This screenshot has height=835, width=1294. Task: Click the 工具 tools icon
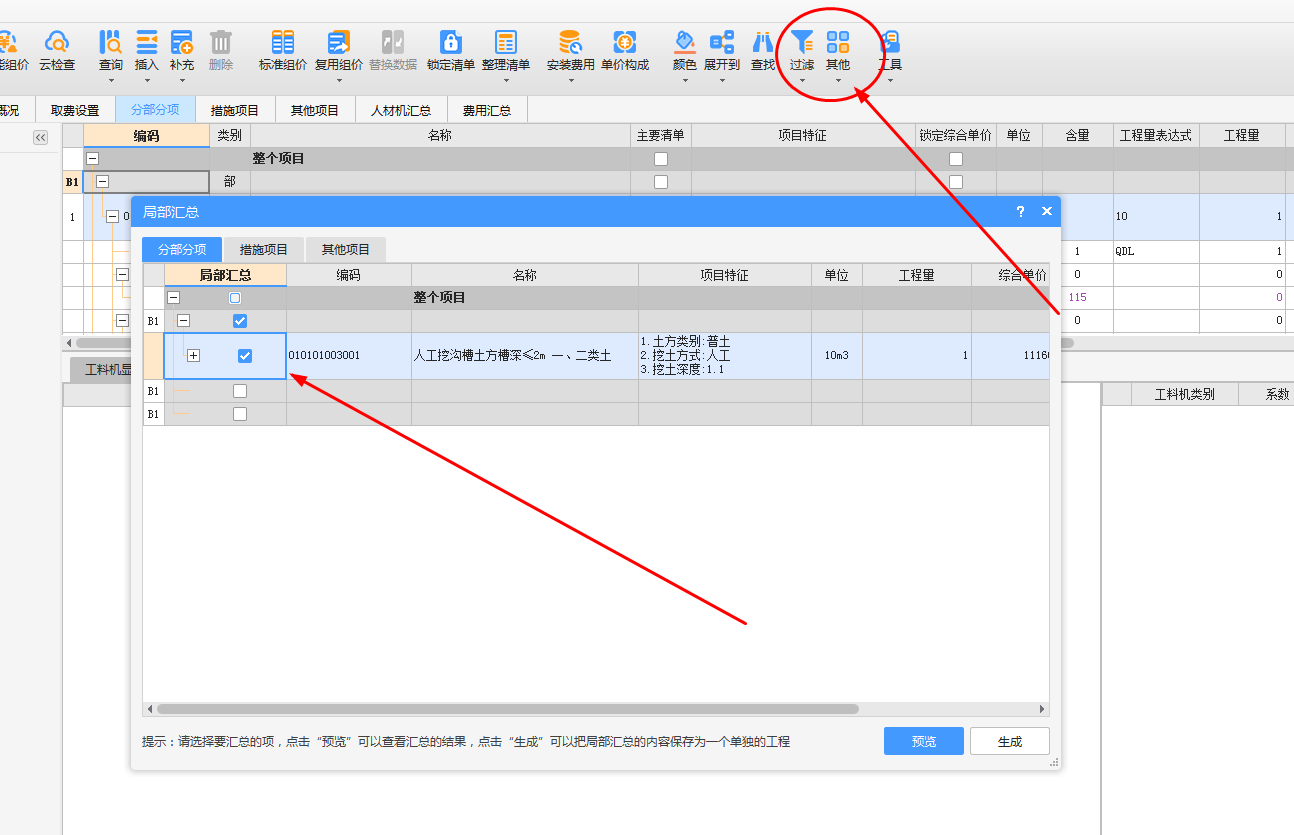[890, 43]
